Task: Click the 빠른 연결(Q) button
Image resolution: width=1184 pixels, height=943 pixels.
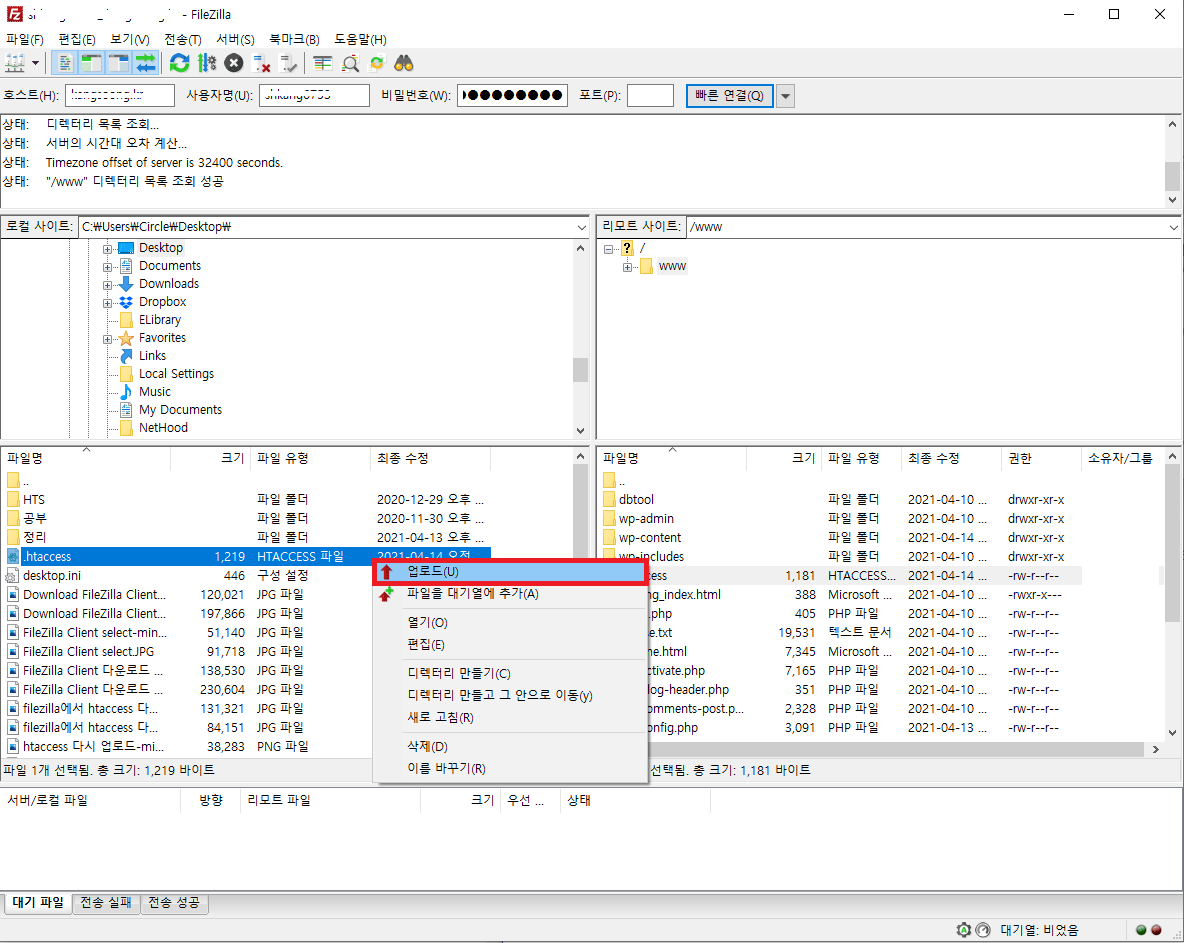Action: pos(729,96)
